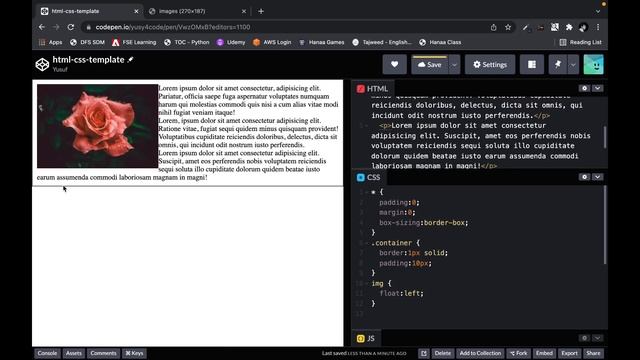Open CSS editor settings gear
Viewport: 640px width, 360px height.
tap(584, 177)
